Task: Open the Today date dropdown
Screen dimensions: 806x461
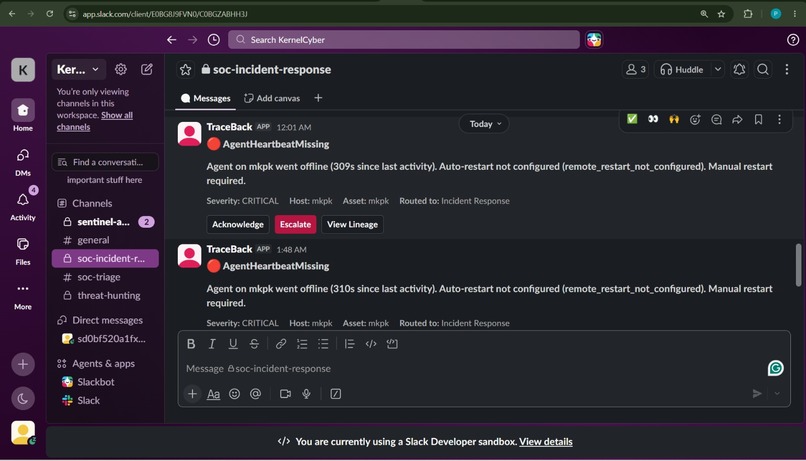Action: 485,124
